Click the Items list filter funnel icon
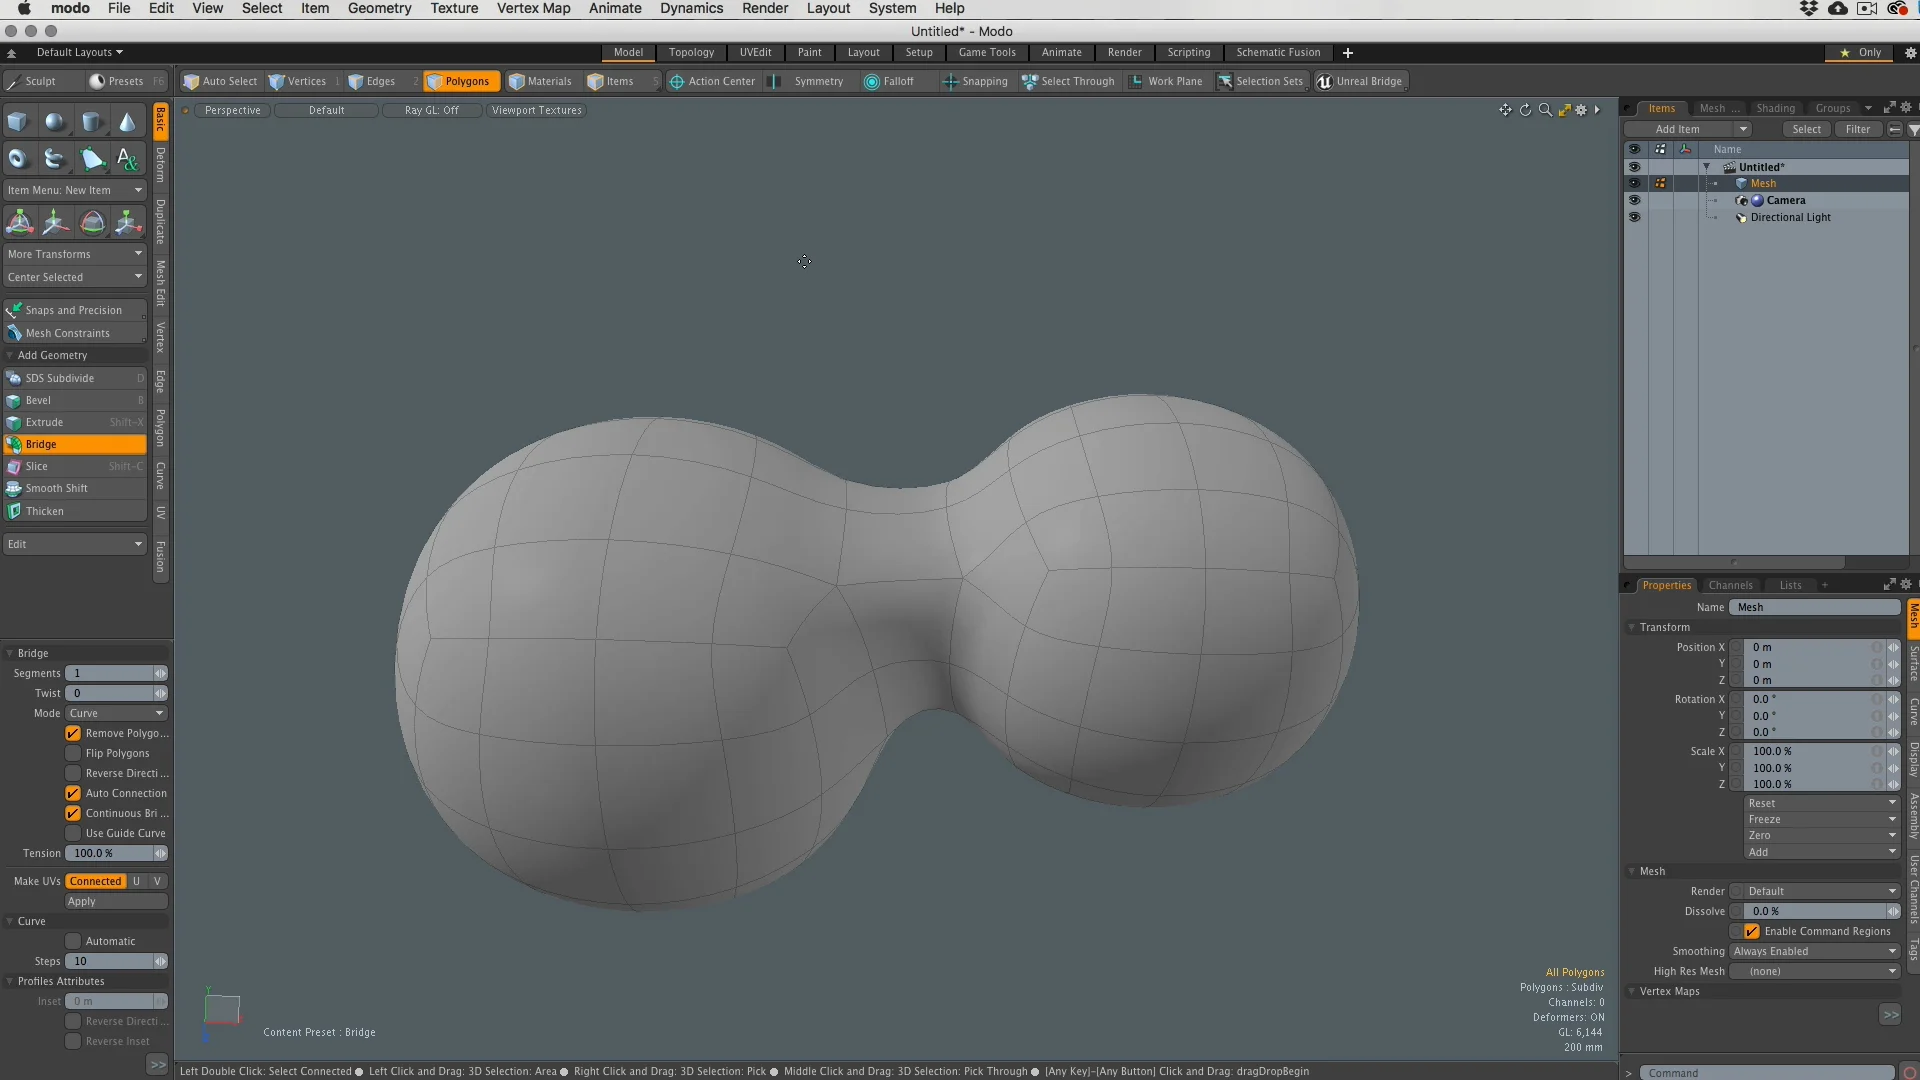 click(1913, 130)
